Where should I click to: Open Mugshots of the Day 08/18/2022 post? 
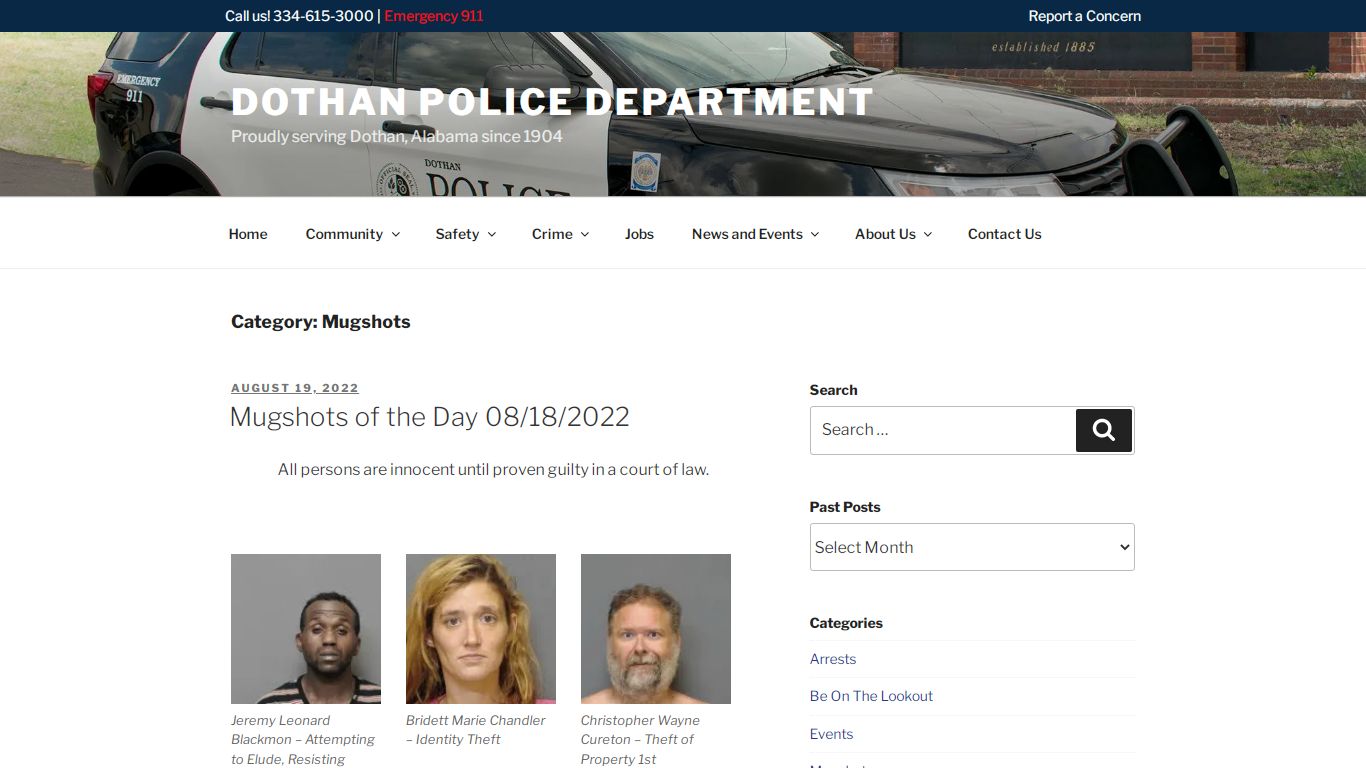430,417
